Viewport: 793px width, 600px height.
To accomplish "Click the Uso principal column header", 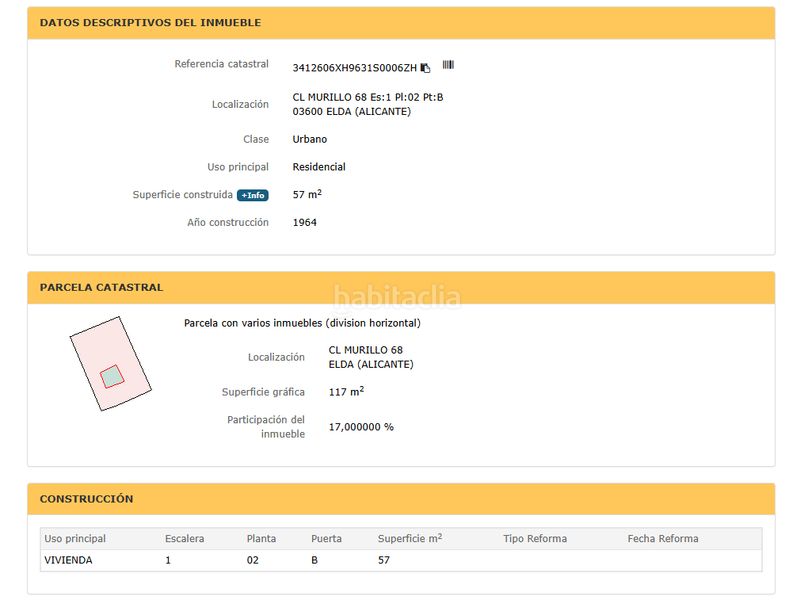I will [x=75, y=539].
